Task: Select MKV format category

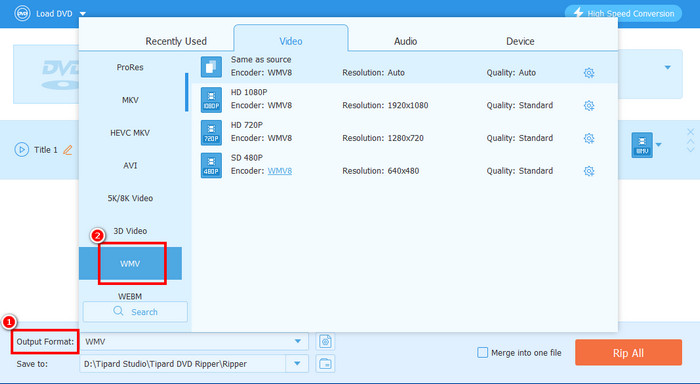Action: tap(130, 100)
